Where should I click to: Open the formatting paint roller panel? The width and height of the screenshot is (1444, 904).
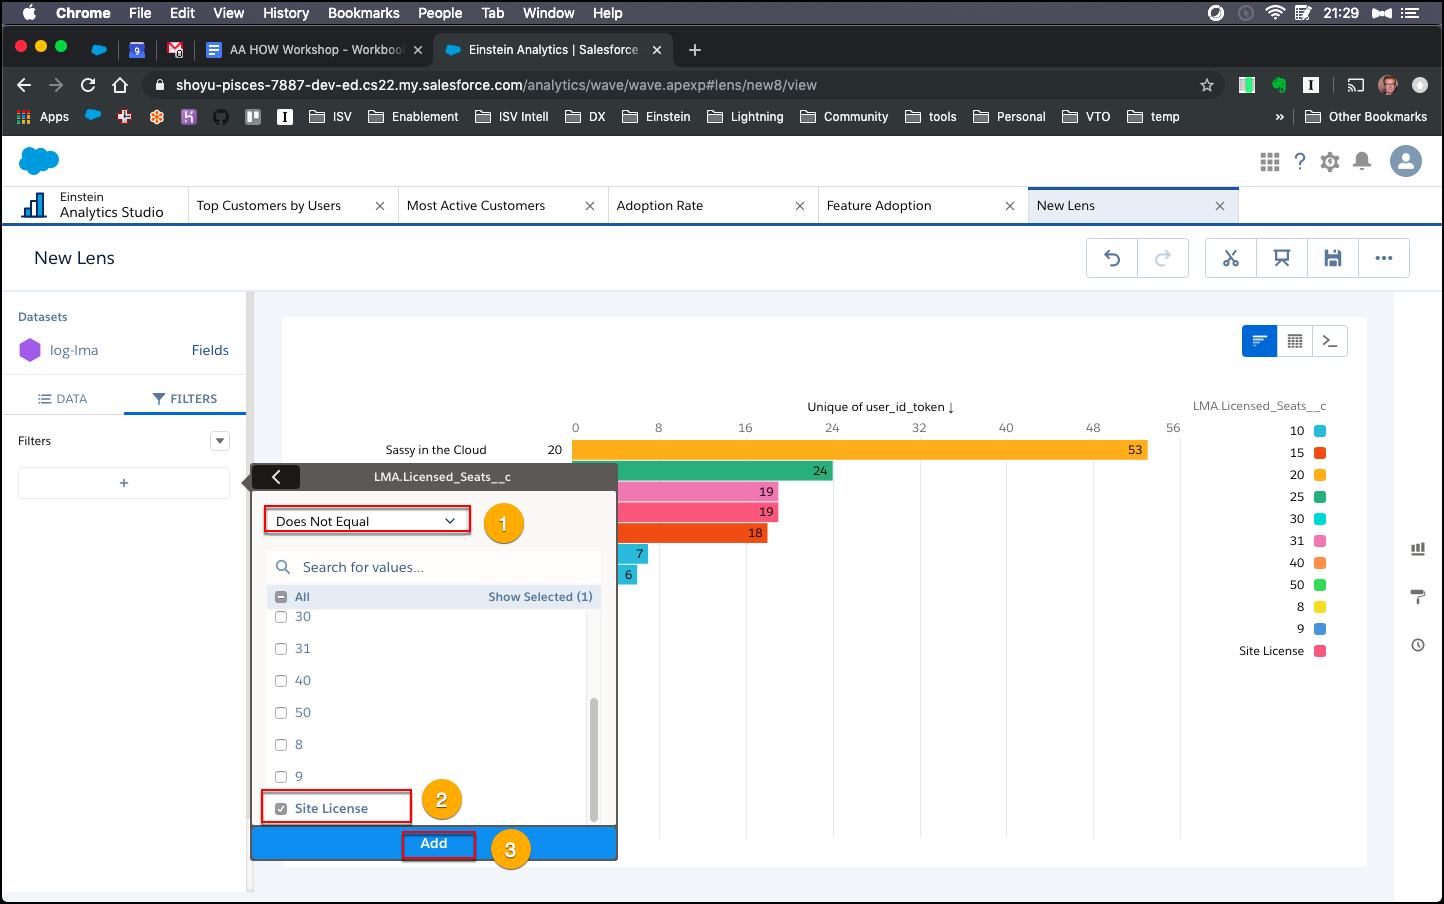pos(1418,597)
